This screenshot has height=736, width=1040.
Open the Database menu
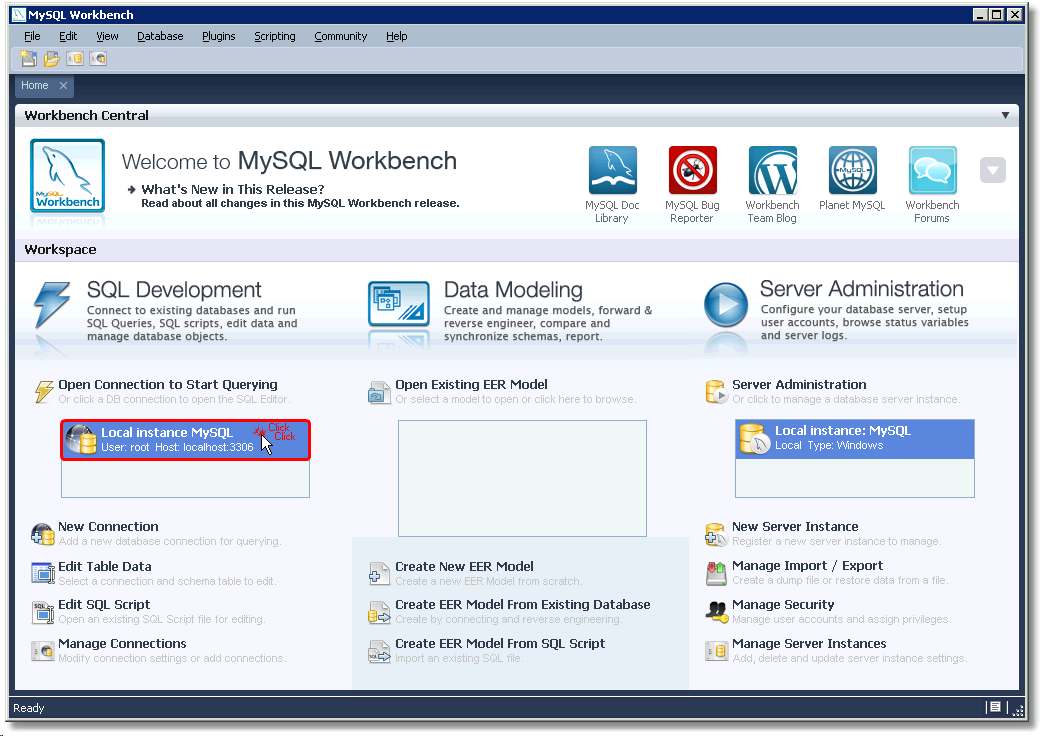tap(160, 36)
